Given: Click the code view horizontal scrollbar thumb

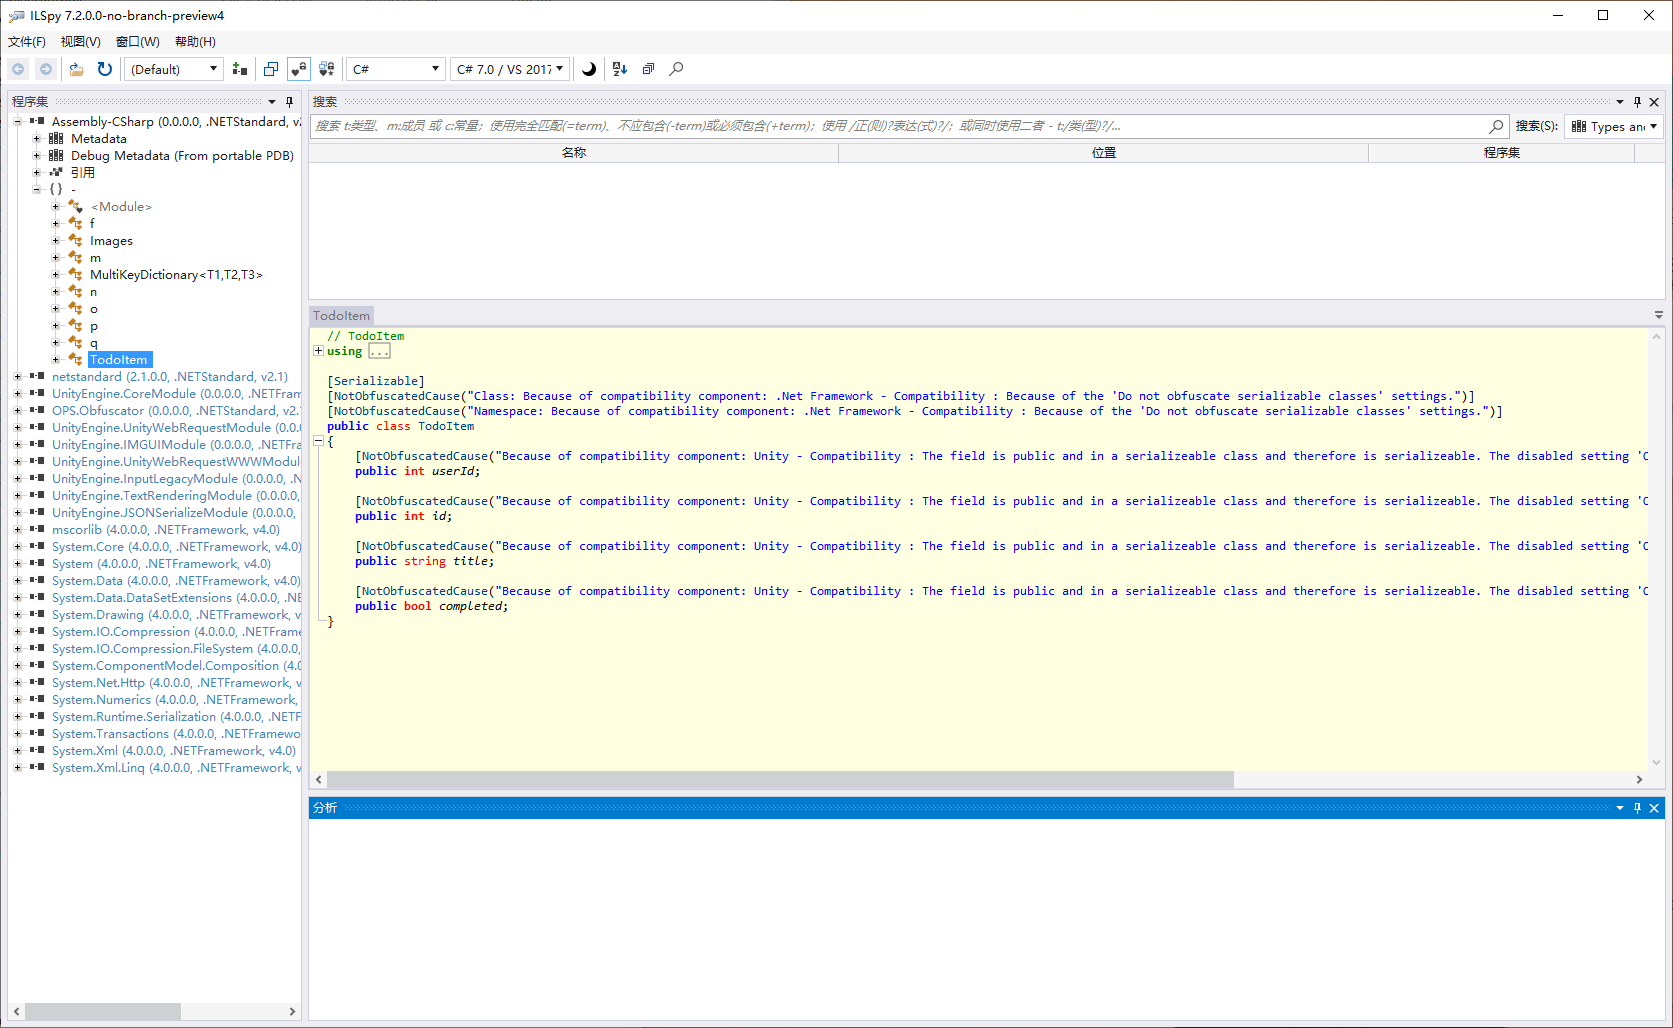Looking at the screenshot, I should [x=780, y=779].
